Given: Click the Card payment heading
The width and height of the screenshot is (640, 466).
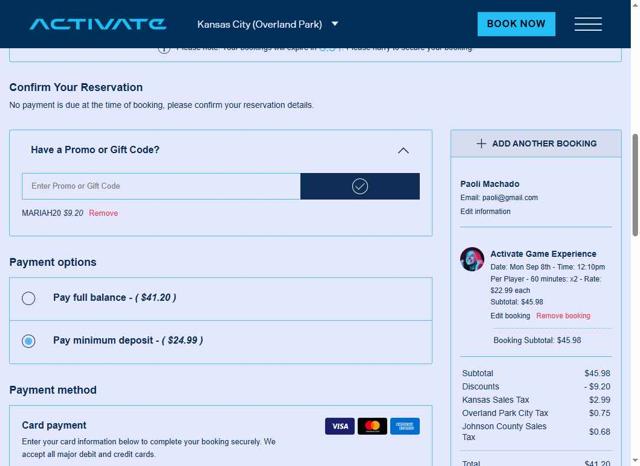Looking at the screenshot, I should pyautogui.click(x=54, y=425).
